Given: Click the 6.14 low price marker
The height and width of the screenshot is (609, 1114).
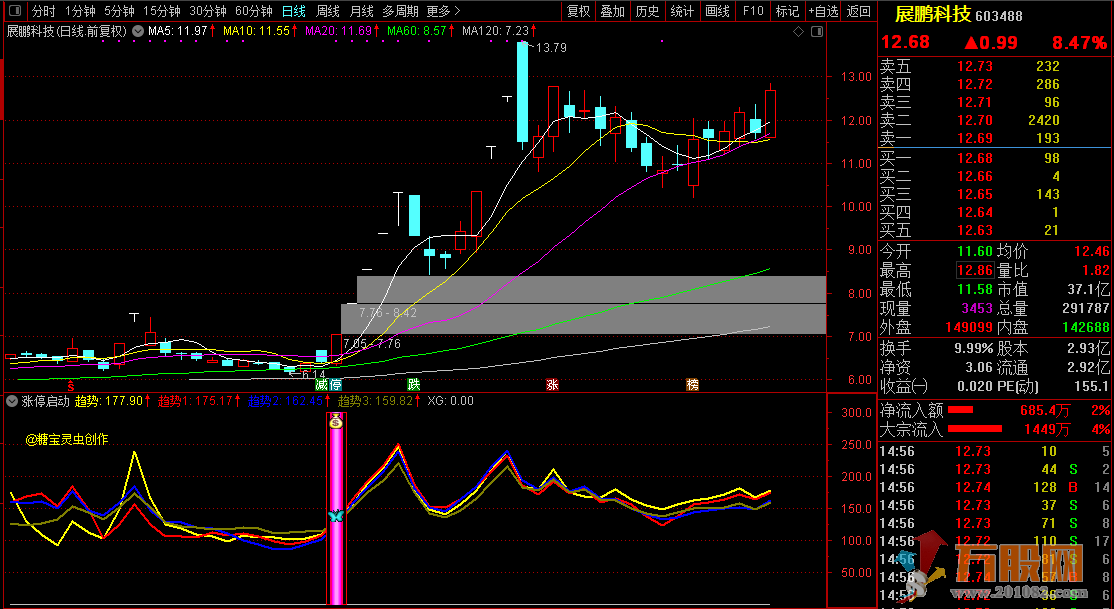Looking at the screenshot, I should 313,374.
